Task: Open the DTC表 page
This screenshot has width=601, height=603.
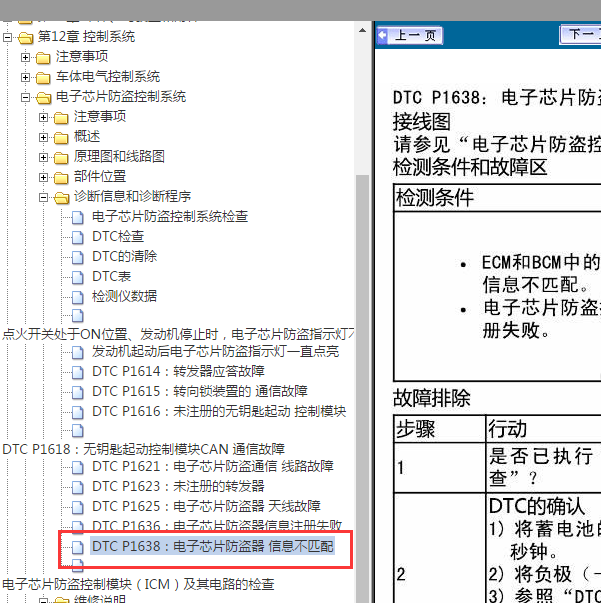Action: [112, 277]
